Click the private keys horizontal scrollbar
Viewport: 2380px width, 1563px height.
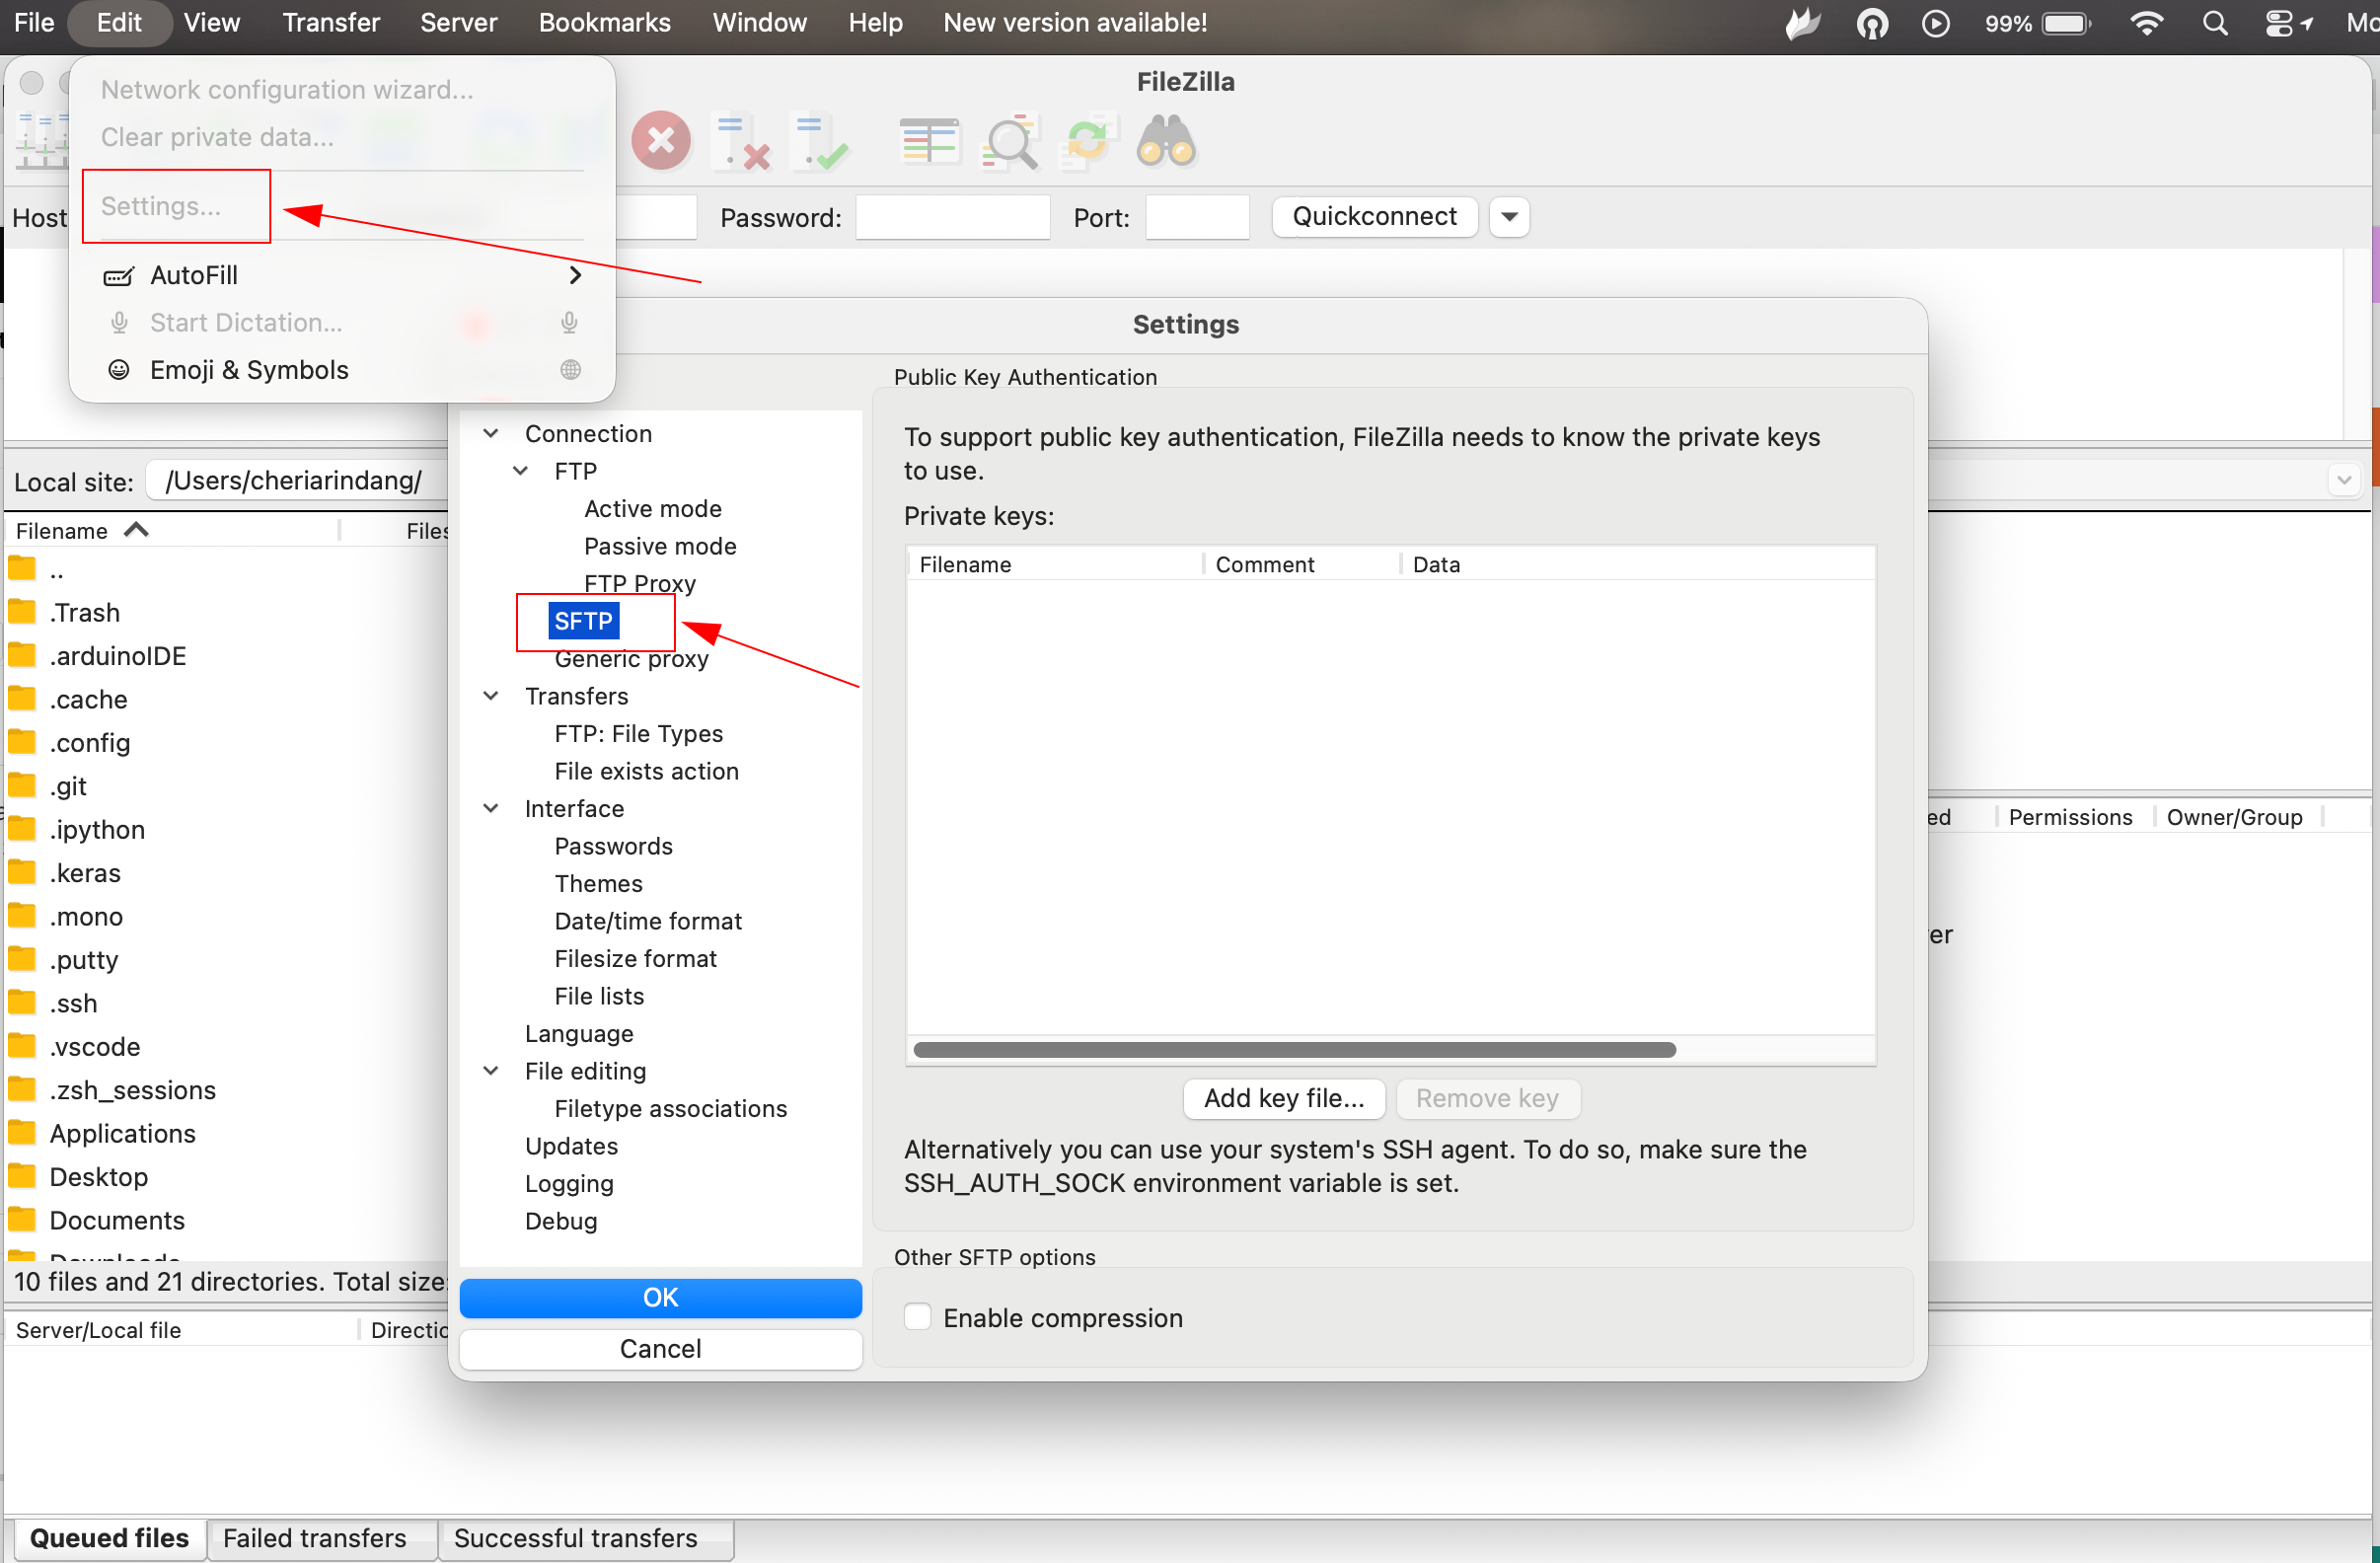[x=1294, y=1049]
